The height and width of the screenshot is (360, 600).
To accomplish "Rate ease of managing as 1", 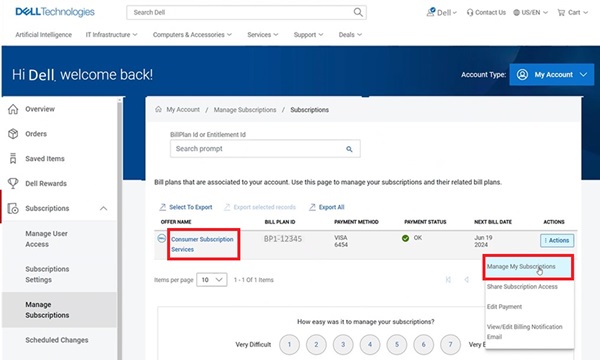I will [x=289, y=344].
